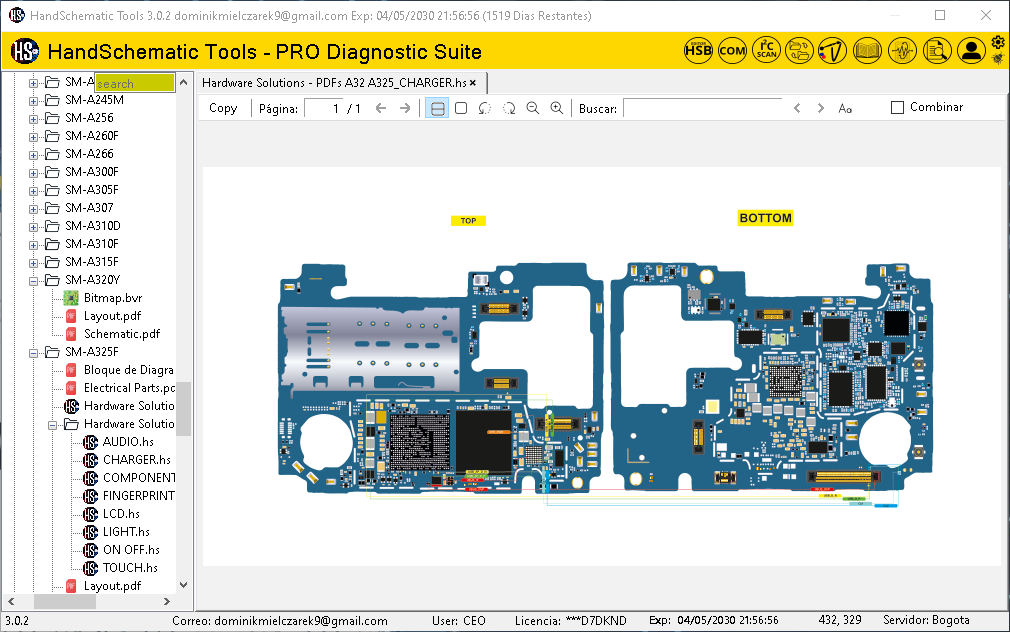Expand the SM-A260F folder
The image size is (1010, 632).
(33, 137)
